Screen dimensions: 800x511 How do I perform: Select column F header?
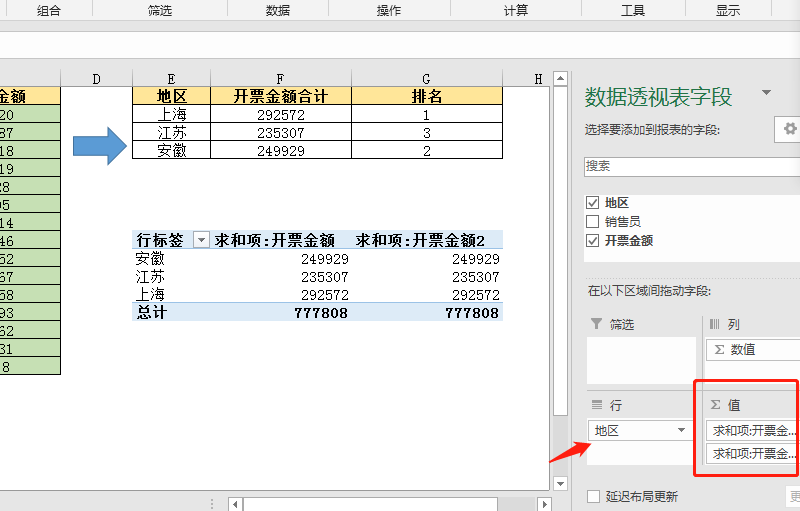click(281, 79)
